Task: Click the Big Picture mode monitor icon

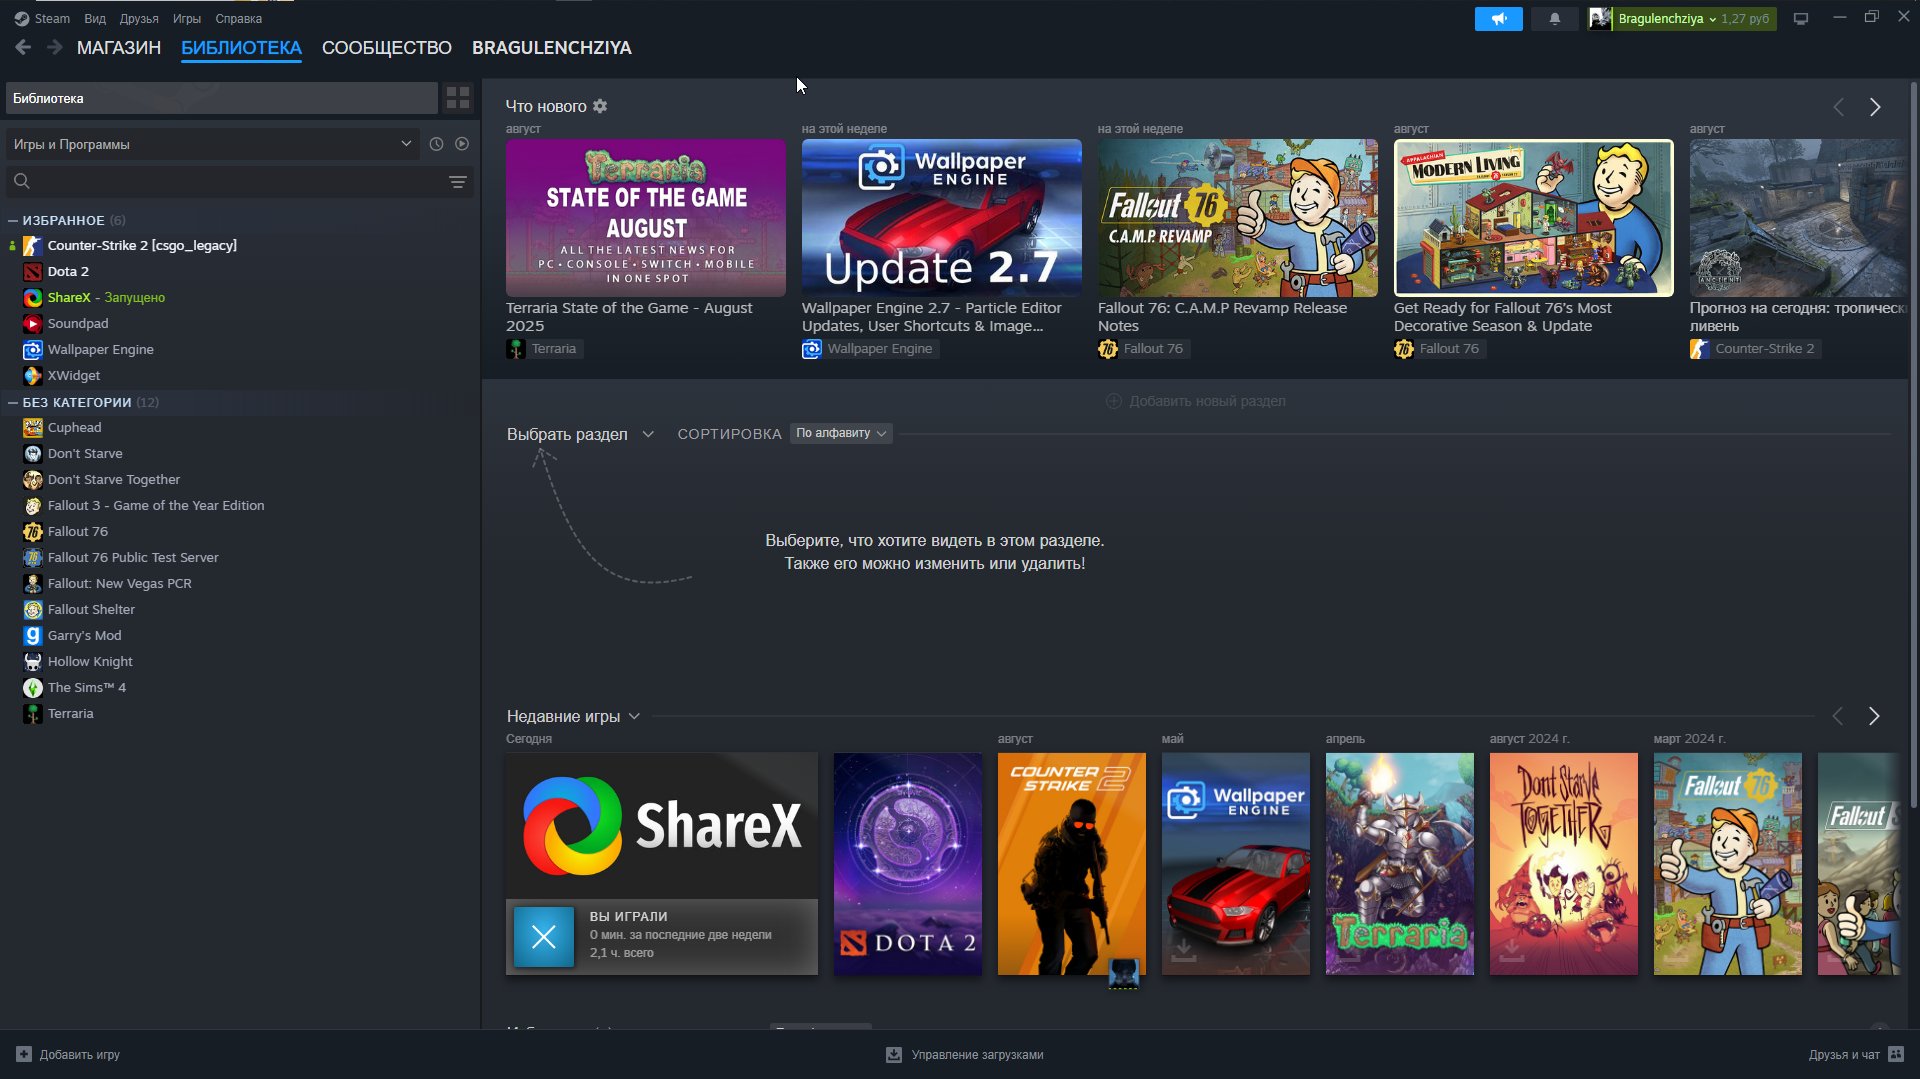Action: point(1801,19)
